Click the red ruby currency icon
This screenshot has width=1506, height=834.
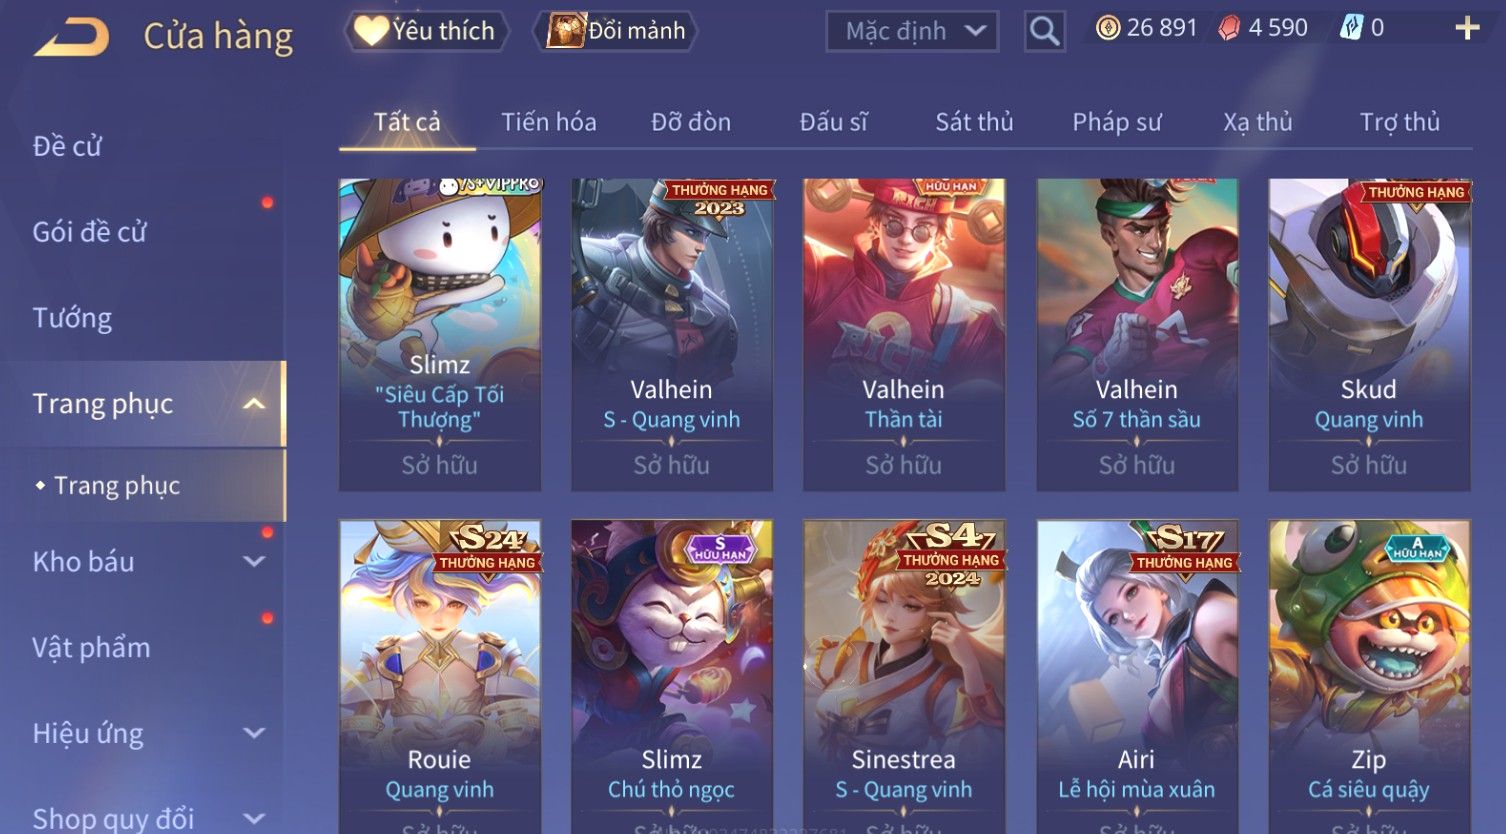tap(1229, 28)
